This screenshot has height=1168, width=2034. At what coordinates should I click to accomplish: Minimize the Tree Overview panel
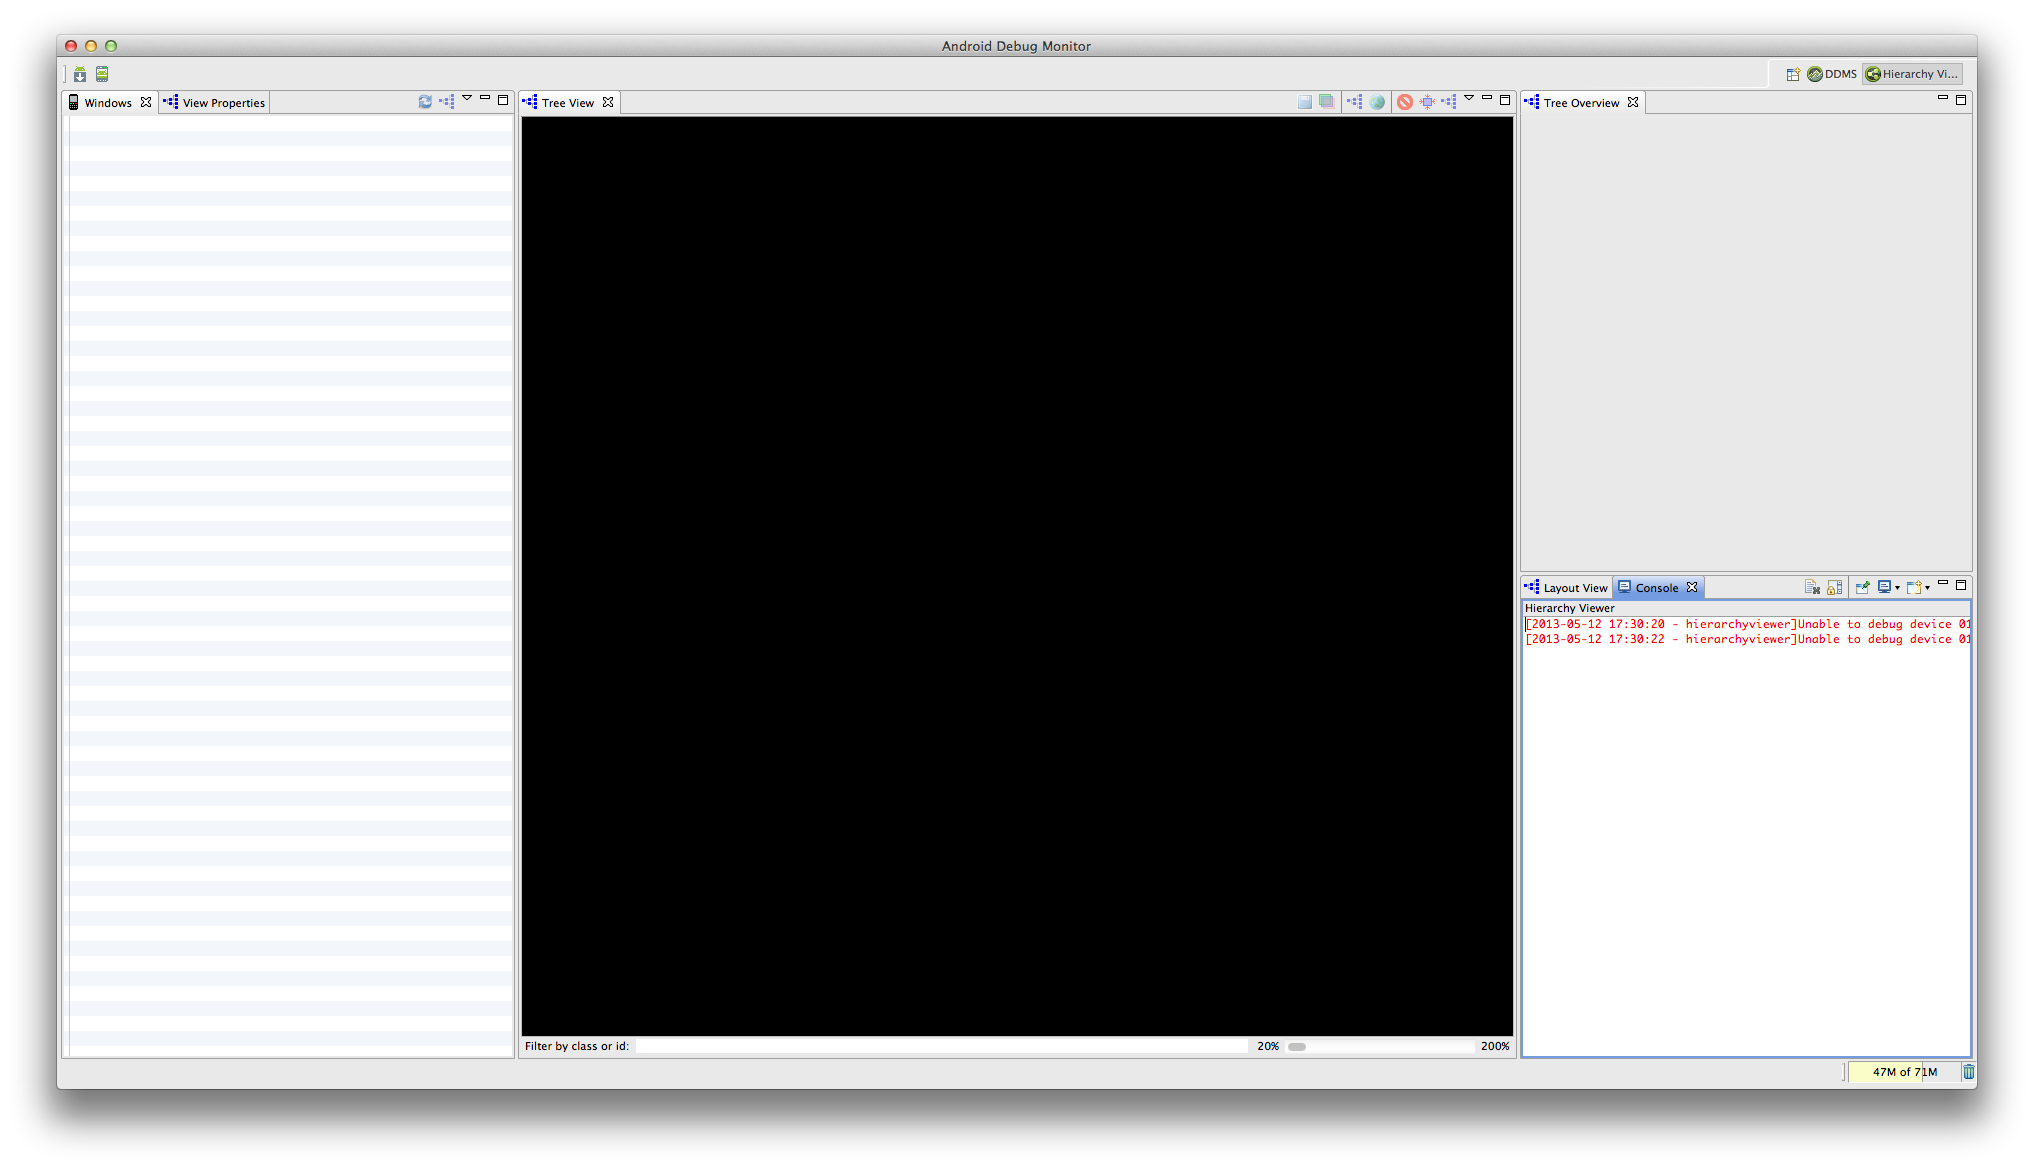click(x=1943, y=98)
